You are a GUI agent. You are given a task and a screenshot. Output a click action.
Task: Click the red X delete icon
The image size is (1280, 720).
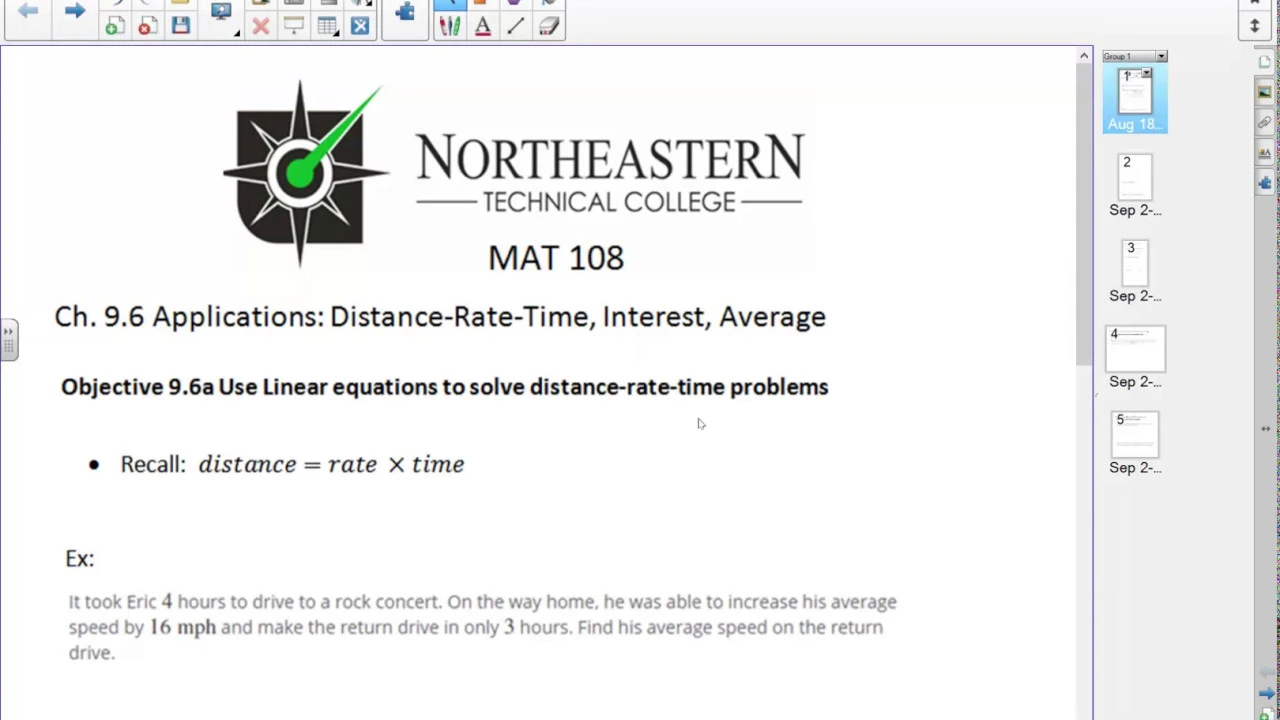[260, 26]
